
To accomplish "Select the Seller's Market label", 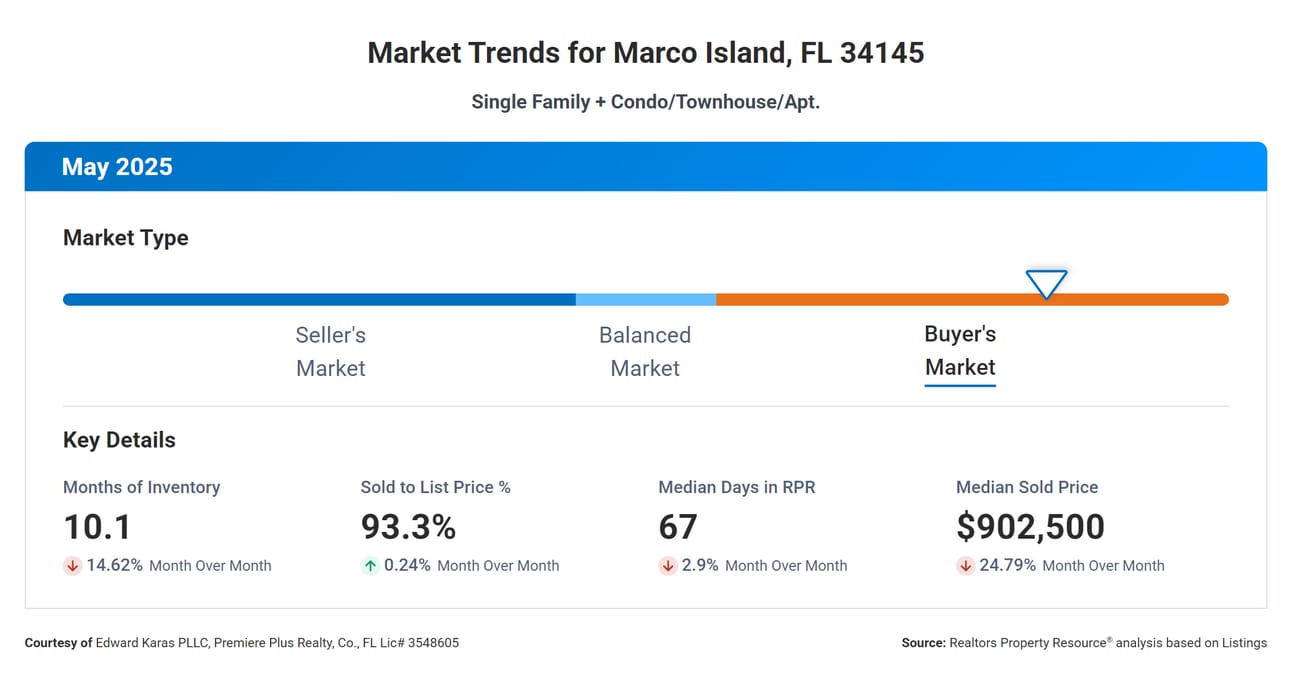I will tap(331, 351).
